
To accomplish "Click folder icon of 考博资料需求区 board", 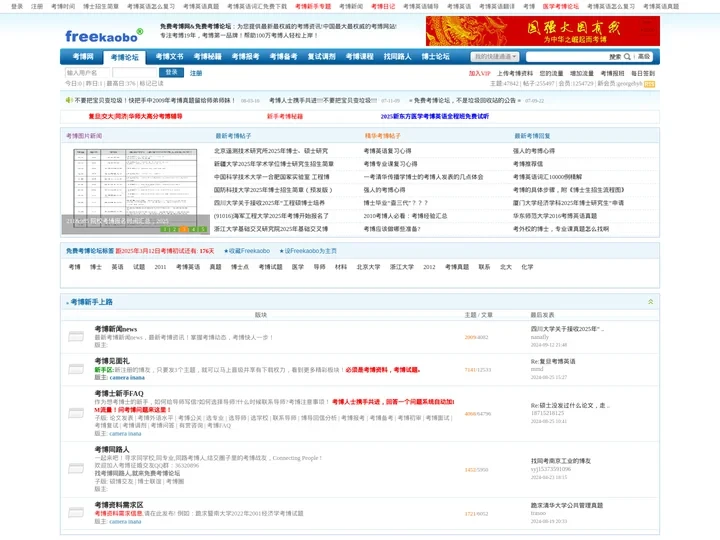I will coord(76,512).
